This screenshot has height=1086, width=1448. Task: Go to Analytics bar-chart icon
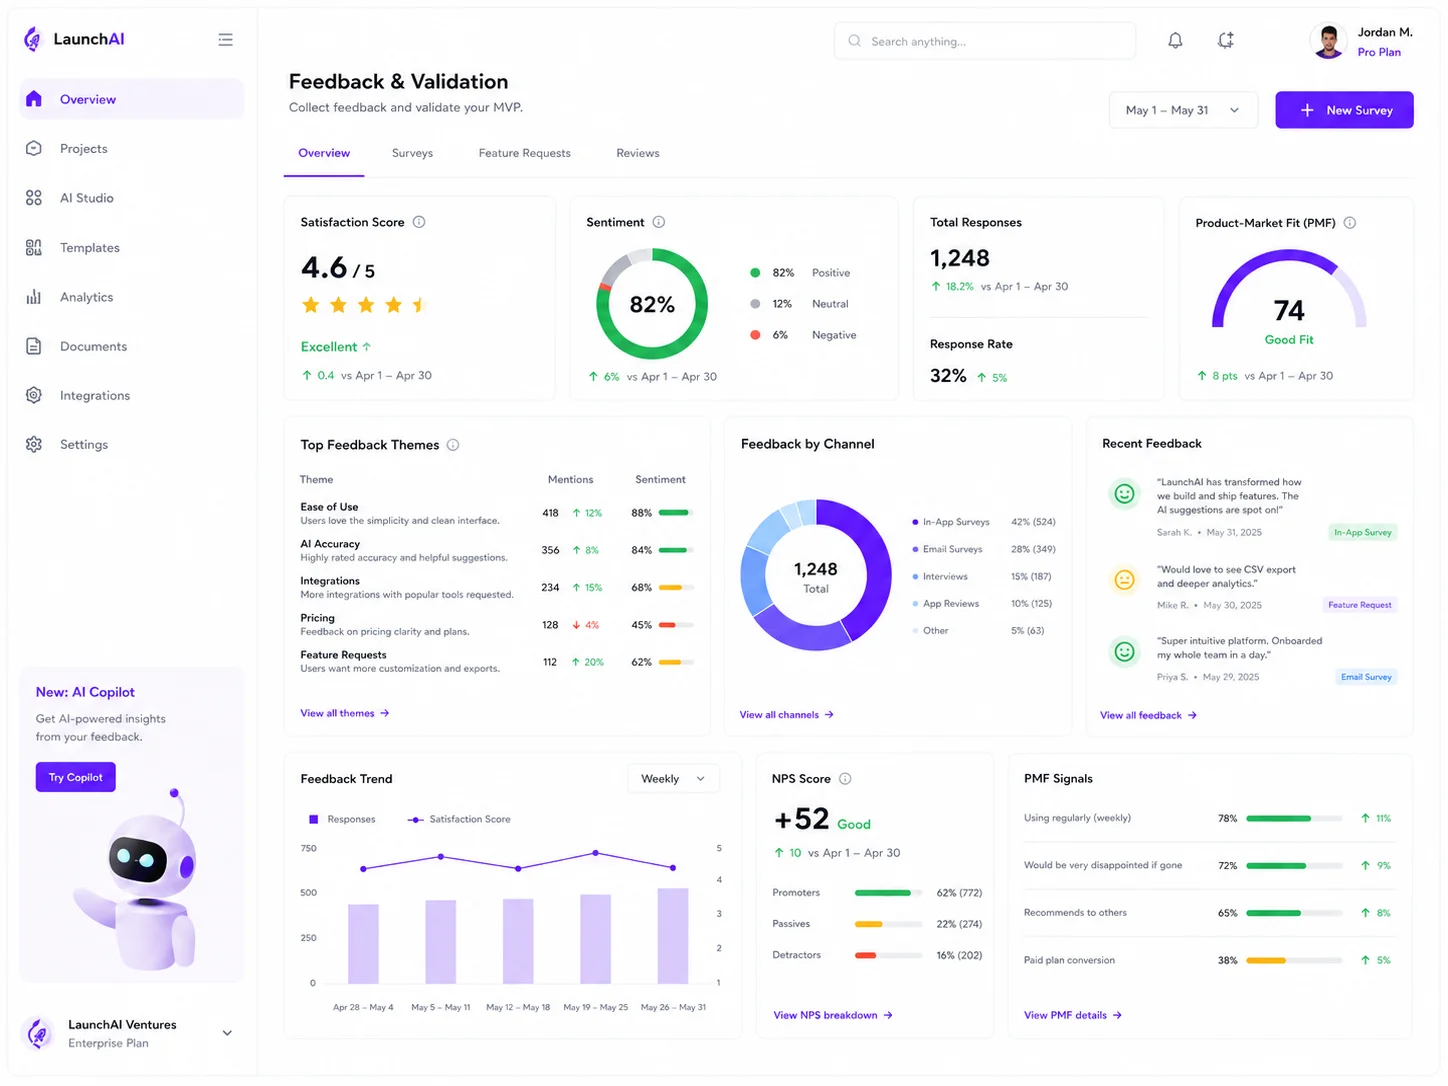[34, 297]
